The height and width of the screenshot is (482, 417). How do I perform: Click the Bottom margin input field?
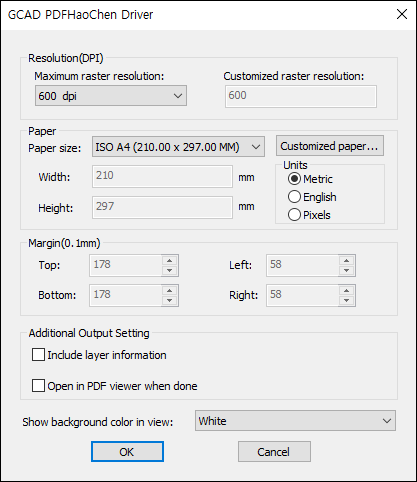(126, 295)
